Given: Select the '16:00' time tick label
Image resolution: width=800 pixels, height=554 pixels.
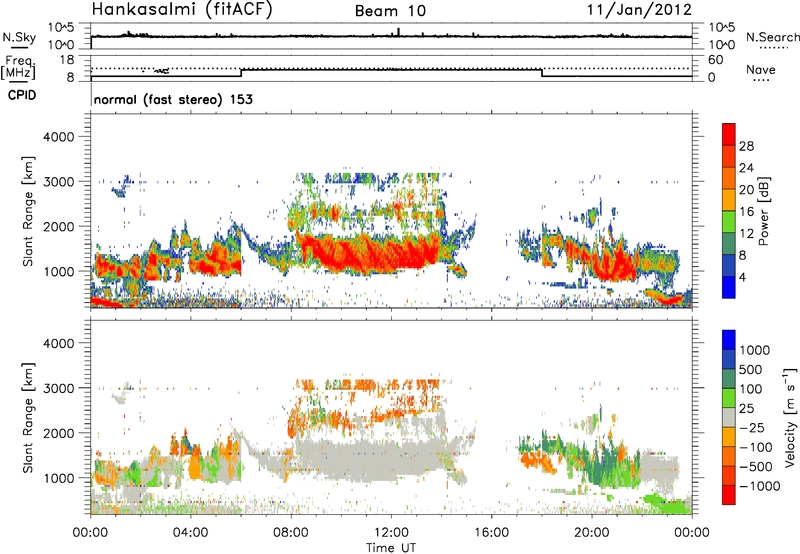Looking at the screenshot, I should pos(491,533).
